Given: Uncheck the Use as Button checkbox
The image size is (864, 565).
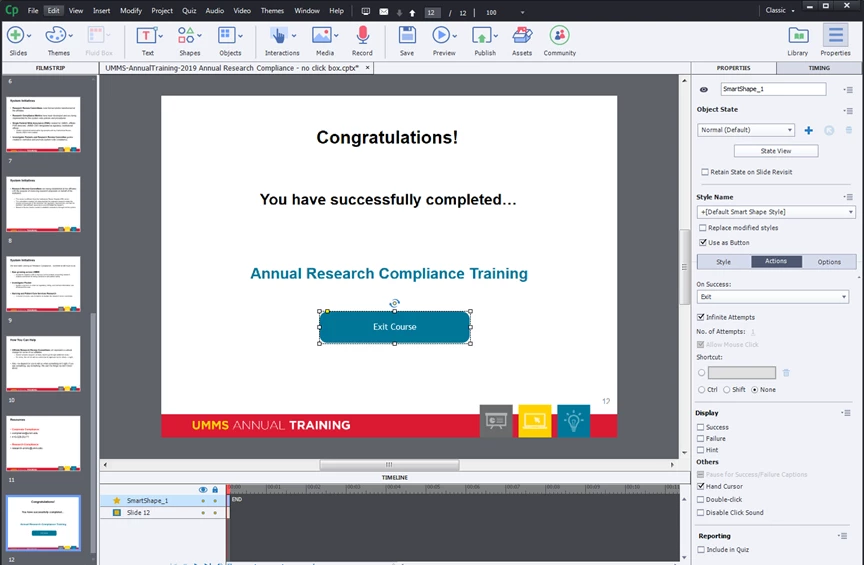Looking at the screenshot, I should tap(703, 243).
